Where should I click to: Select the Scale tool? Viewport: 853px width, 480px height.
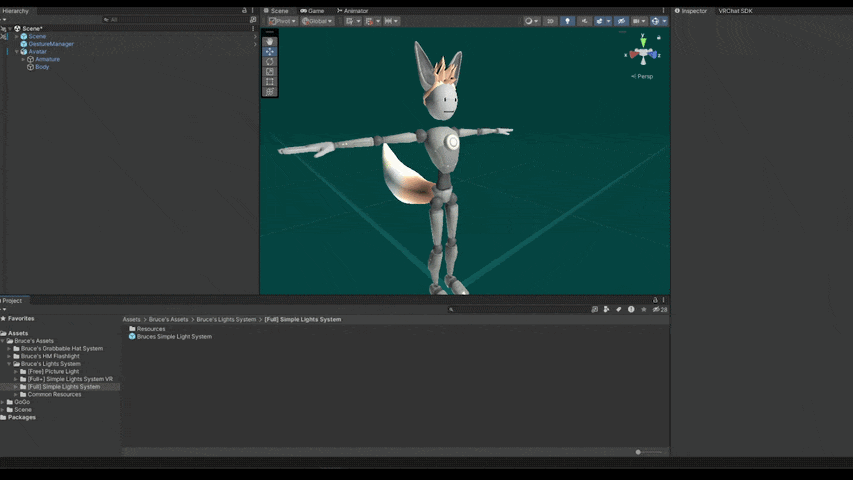pyautogui.click(x=270, y=71)
